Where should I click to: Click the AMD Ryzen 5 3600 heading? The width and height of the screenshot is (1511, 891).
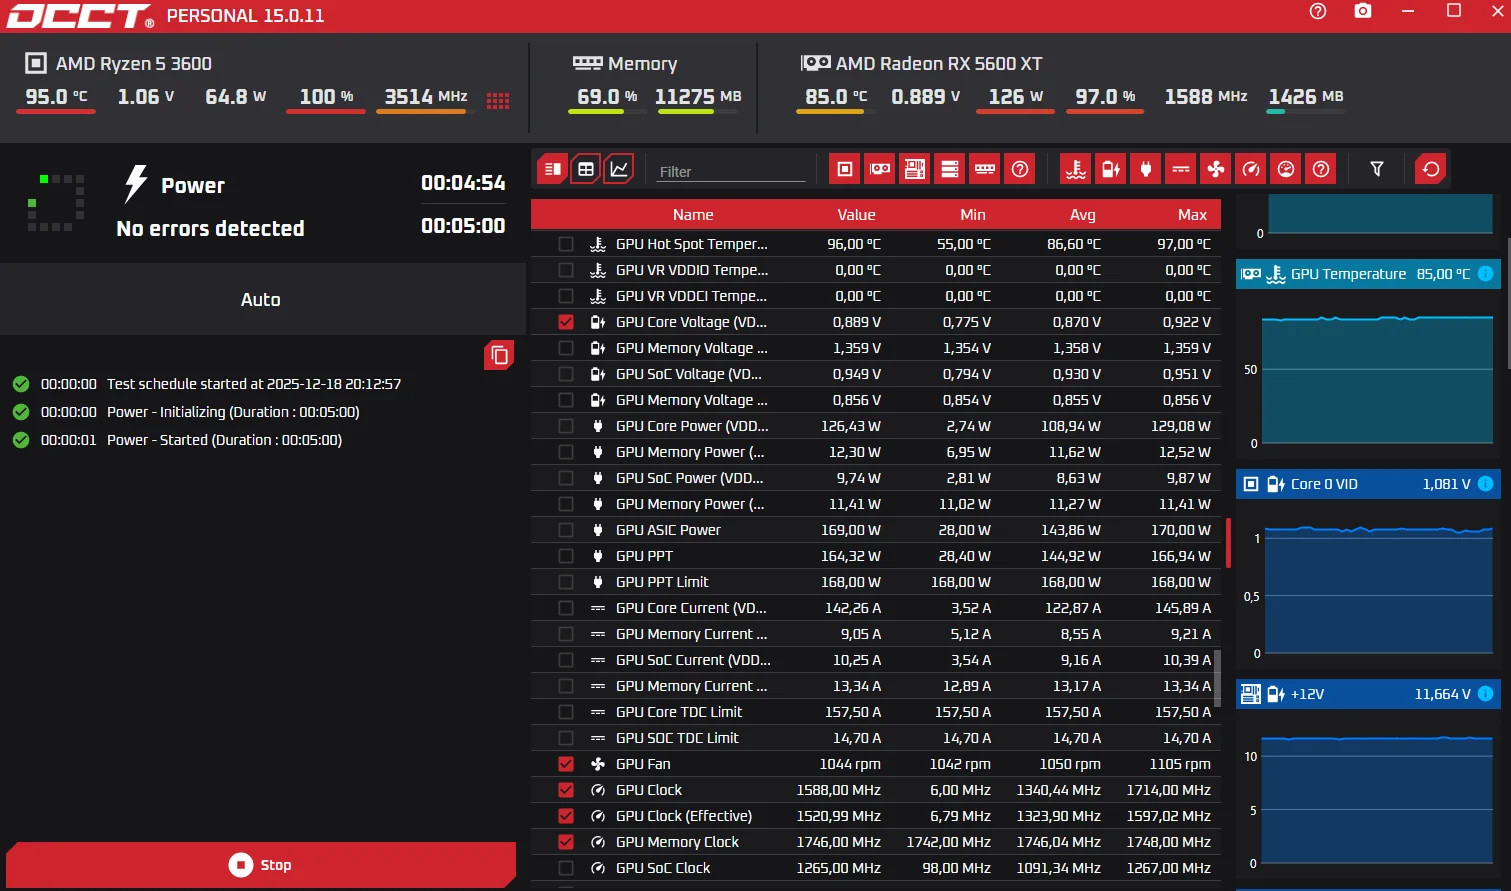click(134, 64)
